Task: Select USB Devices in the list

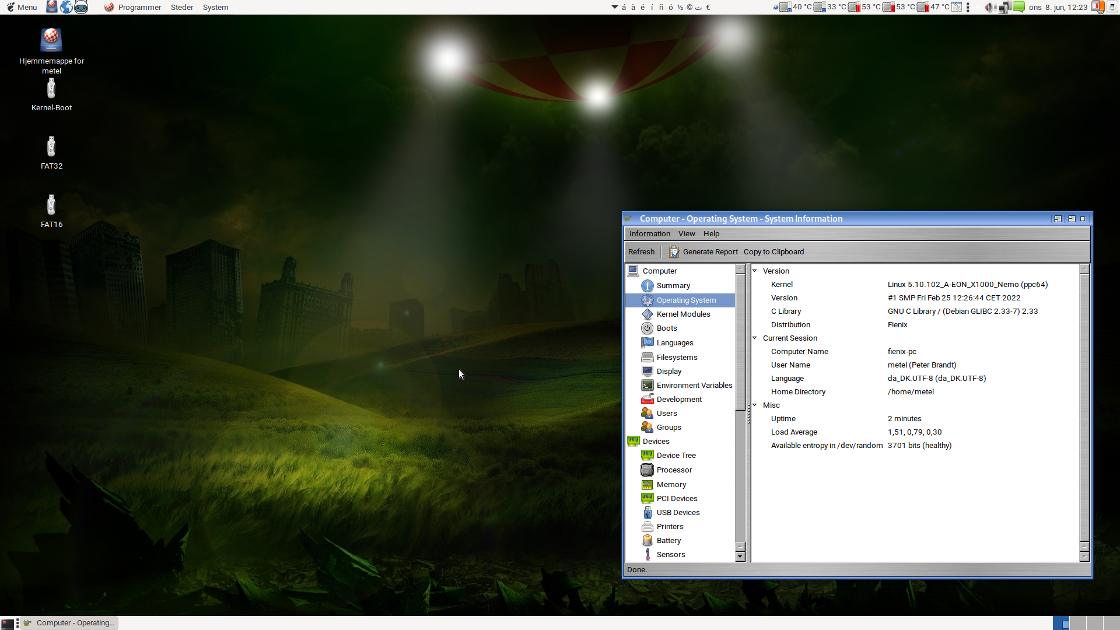Action: [x=677, y=512]
